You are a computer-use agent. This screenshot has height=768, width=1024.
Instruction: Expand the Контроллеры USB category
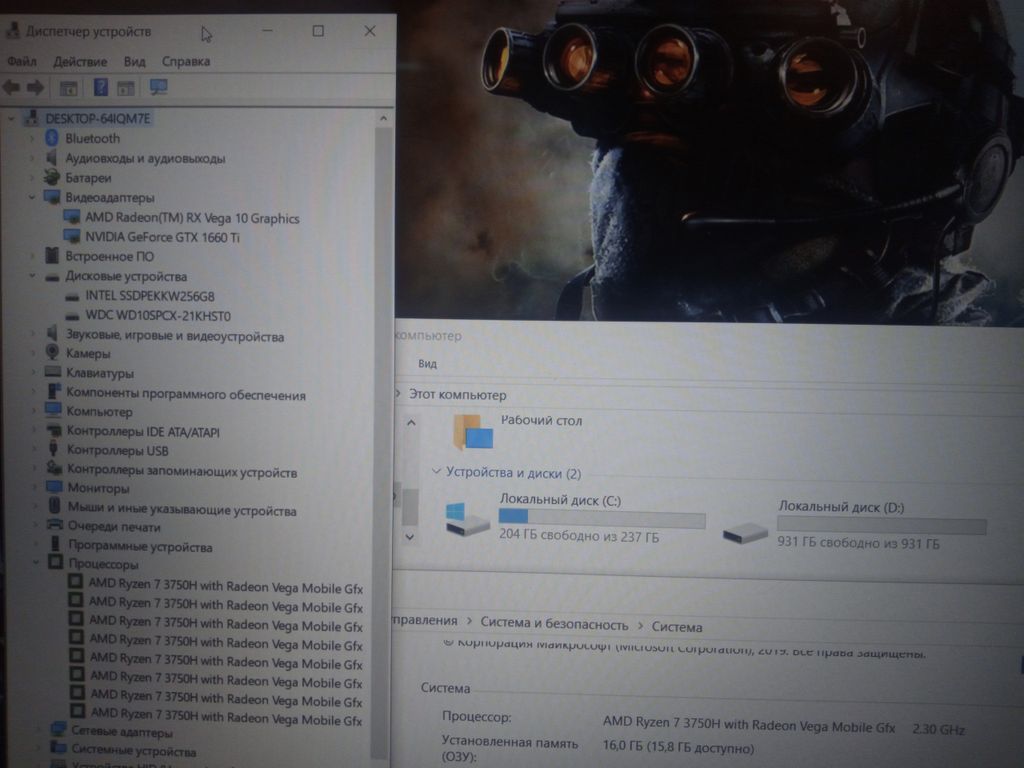coord(33,449)
